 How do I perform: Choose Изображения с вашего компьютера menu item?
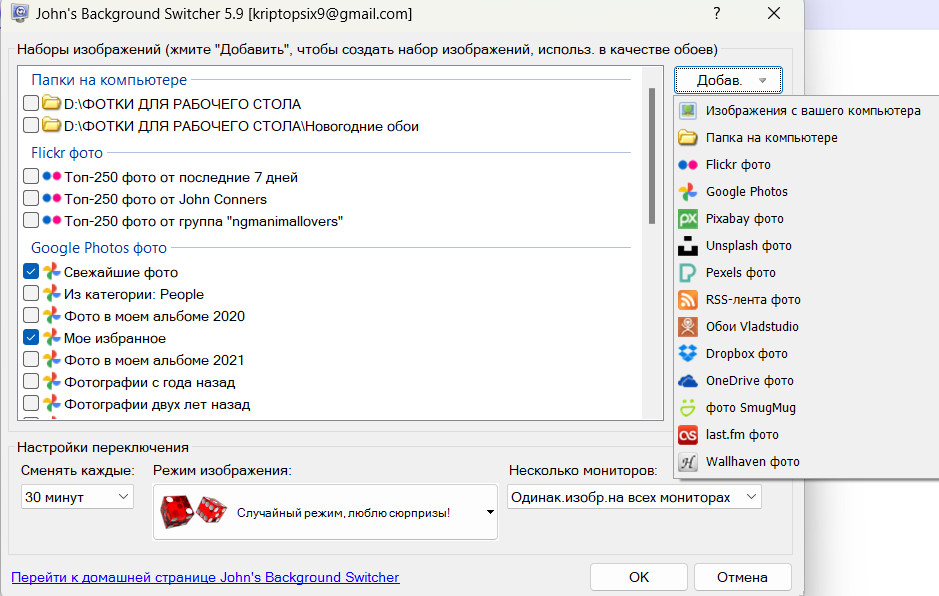pyautogui.click(x=806, y=111)
